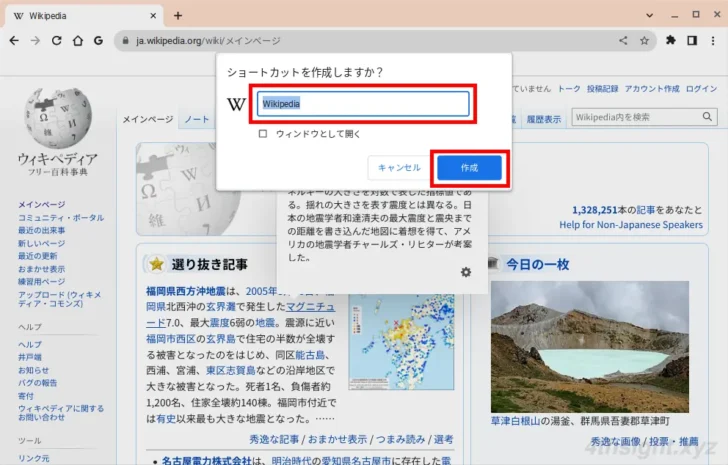Open the アップロード sidebar link
Viewport: 728px width, 465px height.
click(59, 299)
